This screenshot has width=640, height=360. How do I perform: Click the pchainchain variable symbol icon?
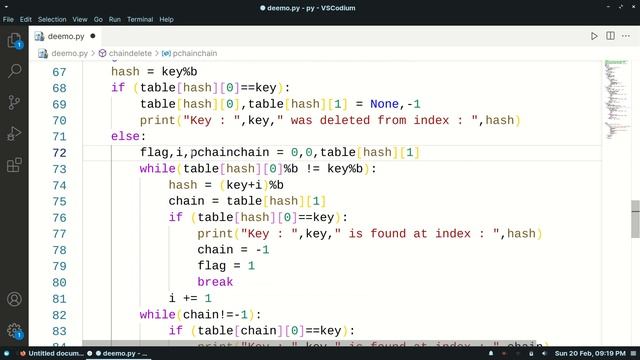(x=166, y=53)
